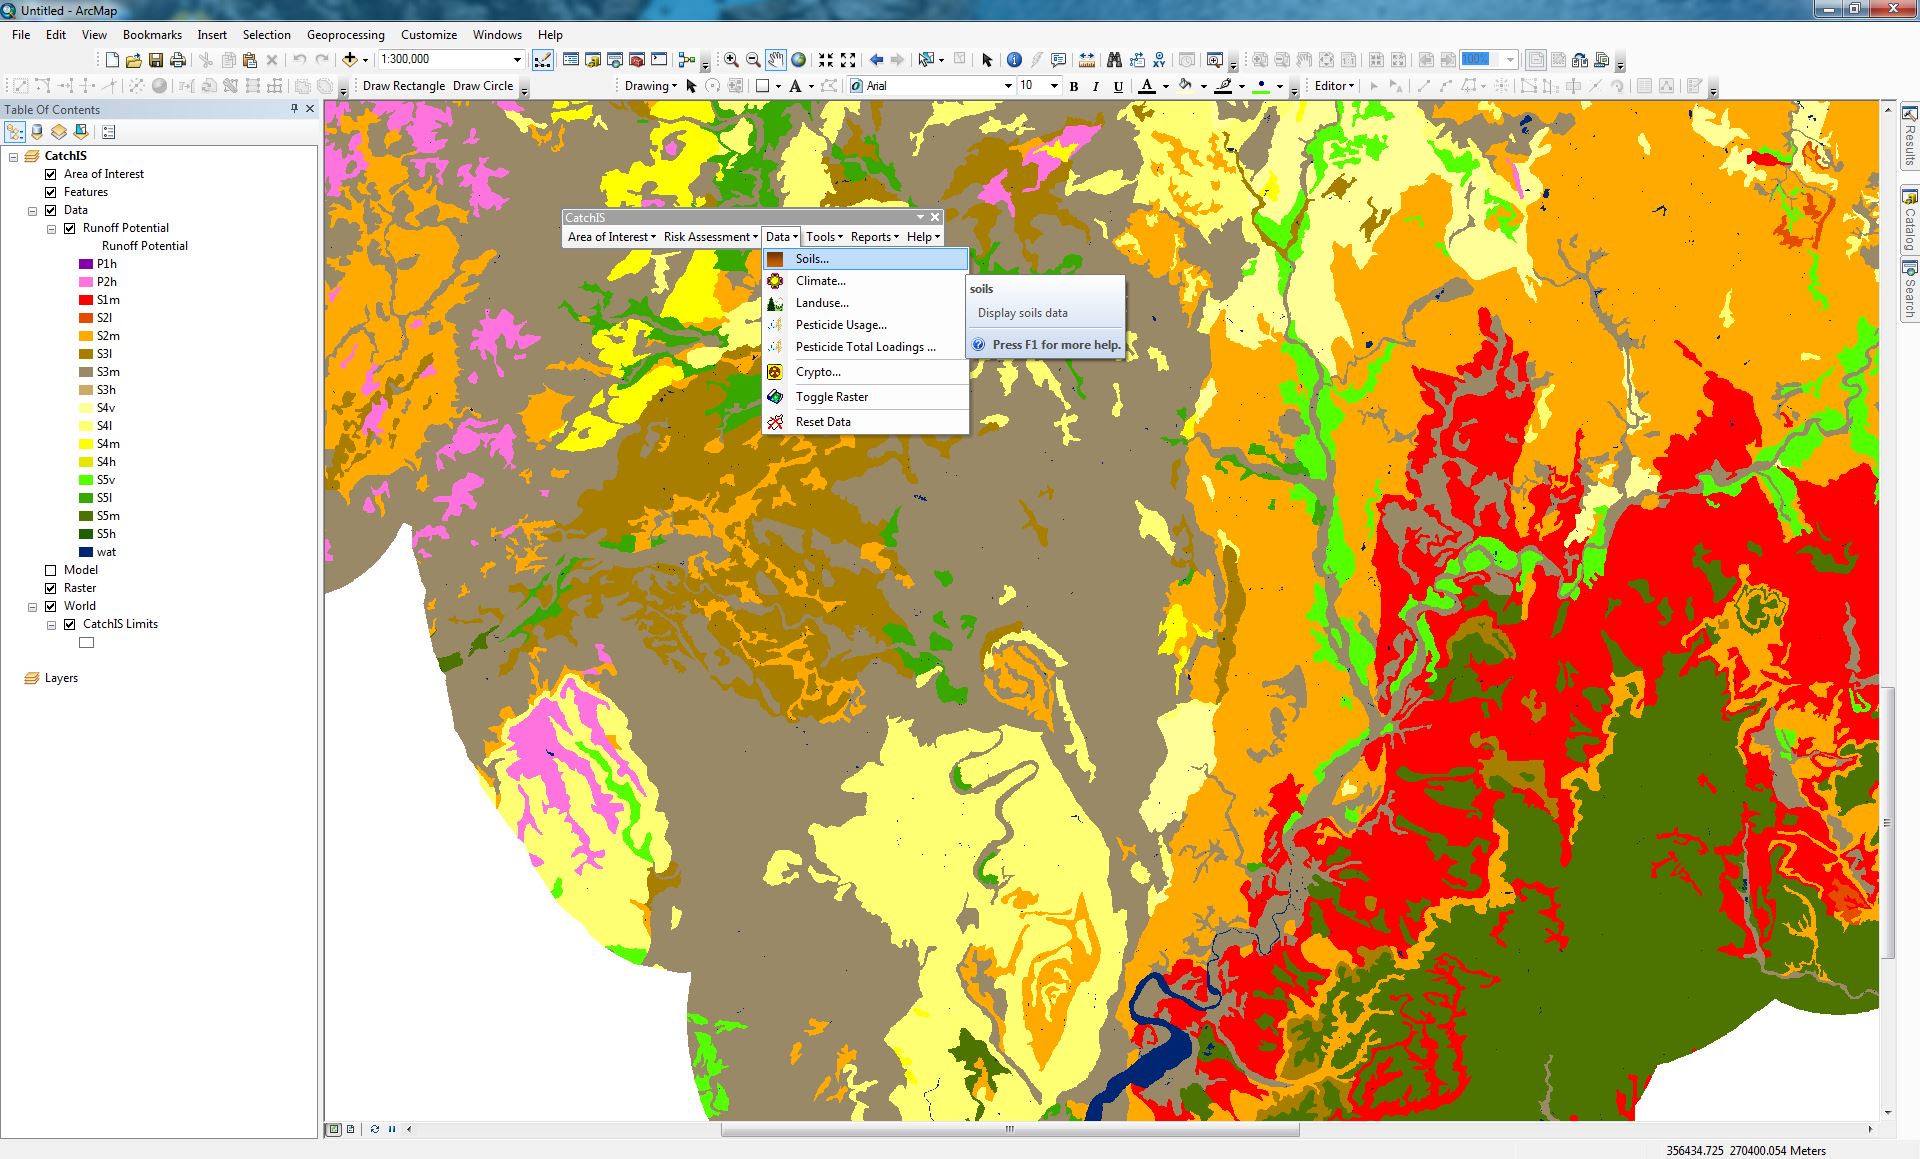Toggle the Raster layer checkbox

click(x=51, y=588)
